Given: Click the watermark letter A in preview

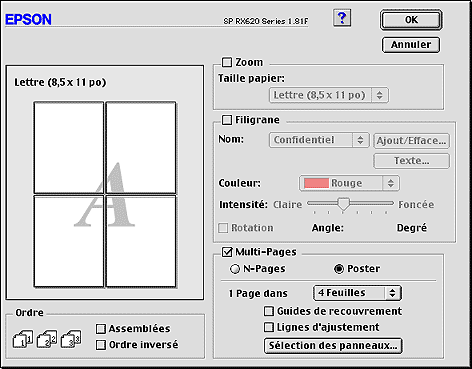Looking at the screenshot, I should (x=104, y=195).
